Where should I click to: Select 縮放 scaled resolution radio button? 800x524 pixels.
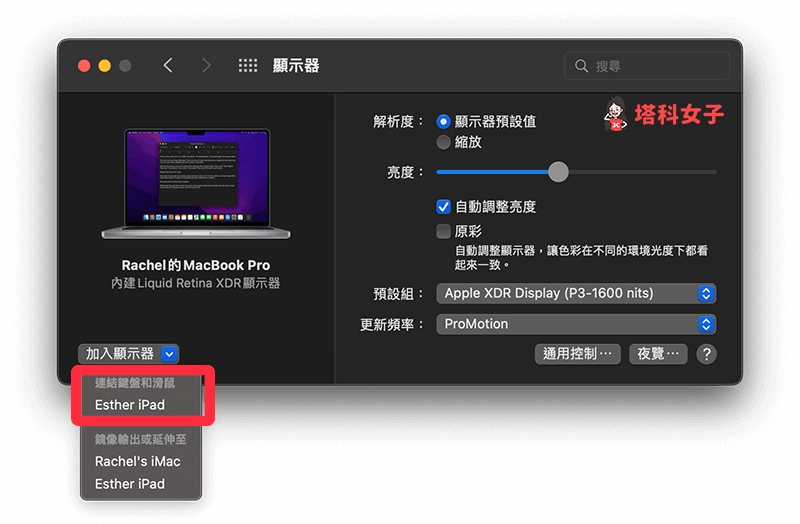point(443,142)
